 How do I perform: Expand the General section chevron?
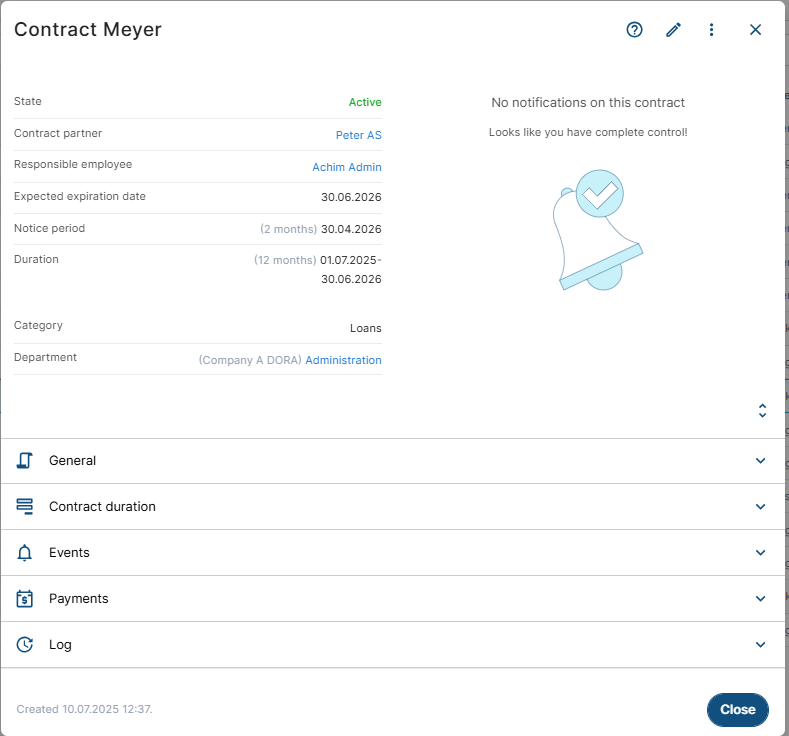[x=760, y=460]
